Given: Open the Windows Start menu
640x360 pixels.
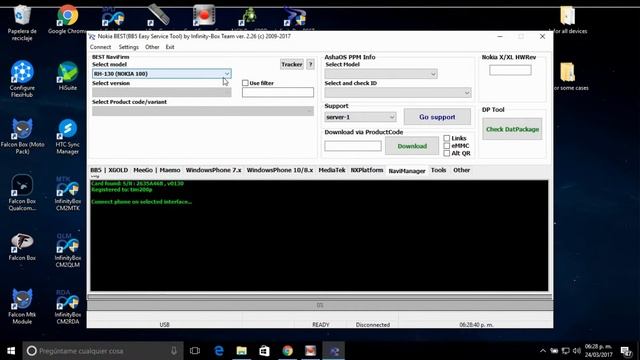Looking at the screenshot, I should [11, 351].
